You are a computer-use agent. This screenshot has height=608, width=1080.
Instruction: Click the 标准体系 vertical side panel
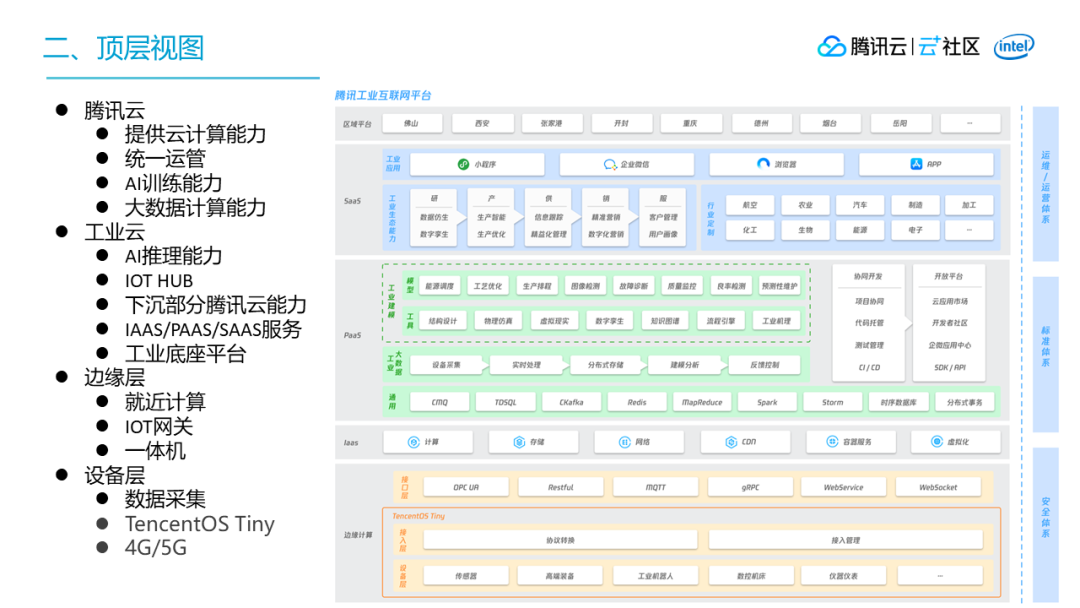coord(1046,354)
